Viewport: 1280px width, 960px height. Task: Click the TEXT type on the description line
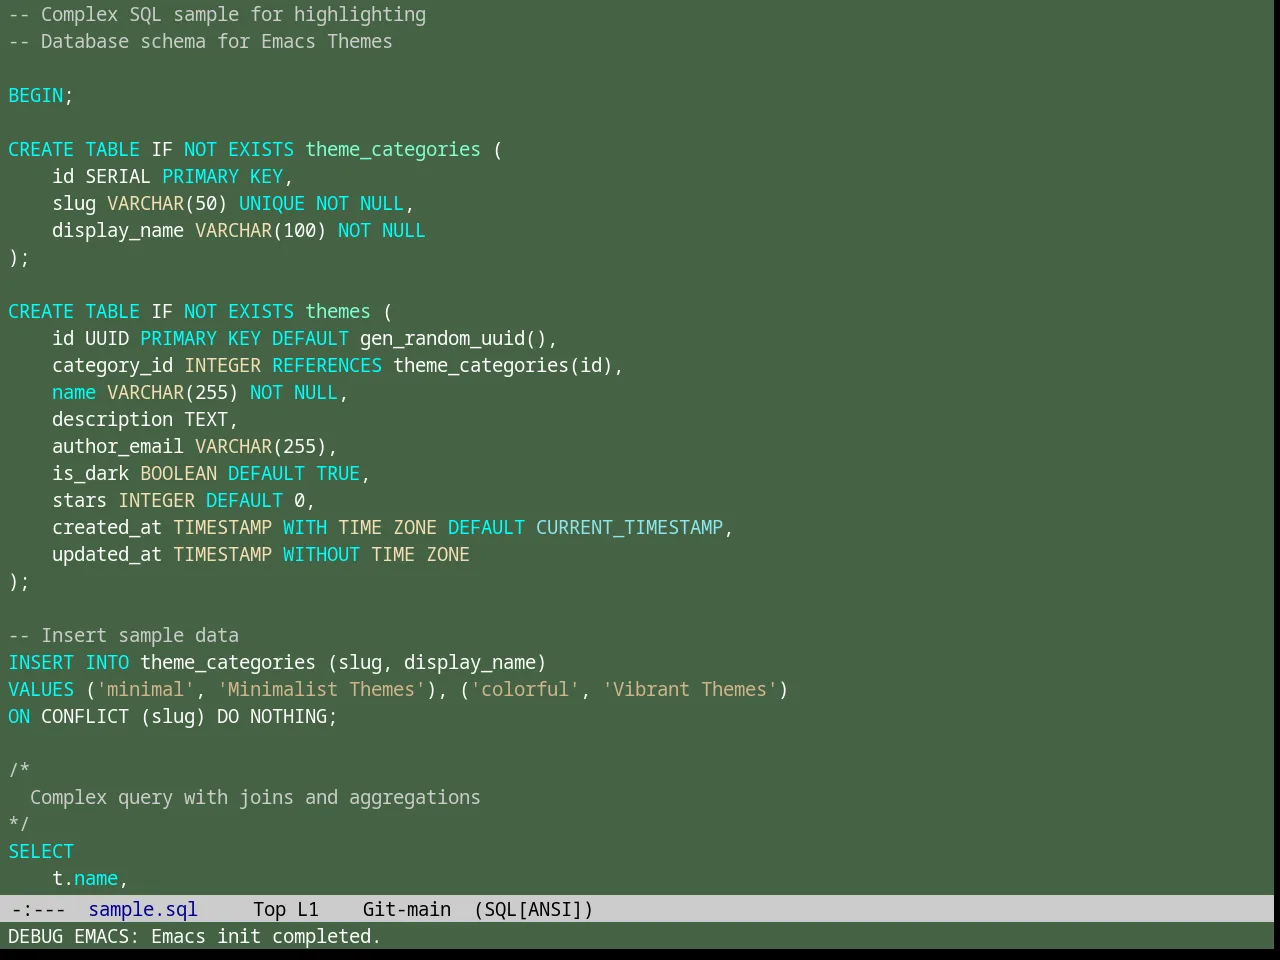(206, 419)
